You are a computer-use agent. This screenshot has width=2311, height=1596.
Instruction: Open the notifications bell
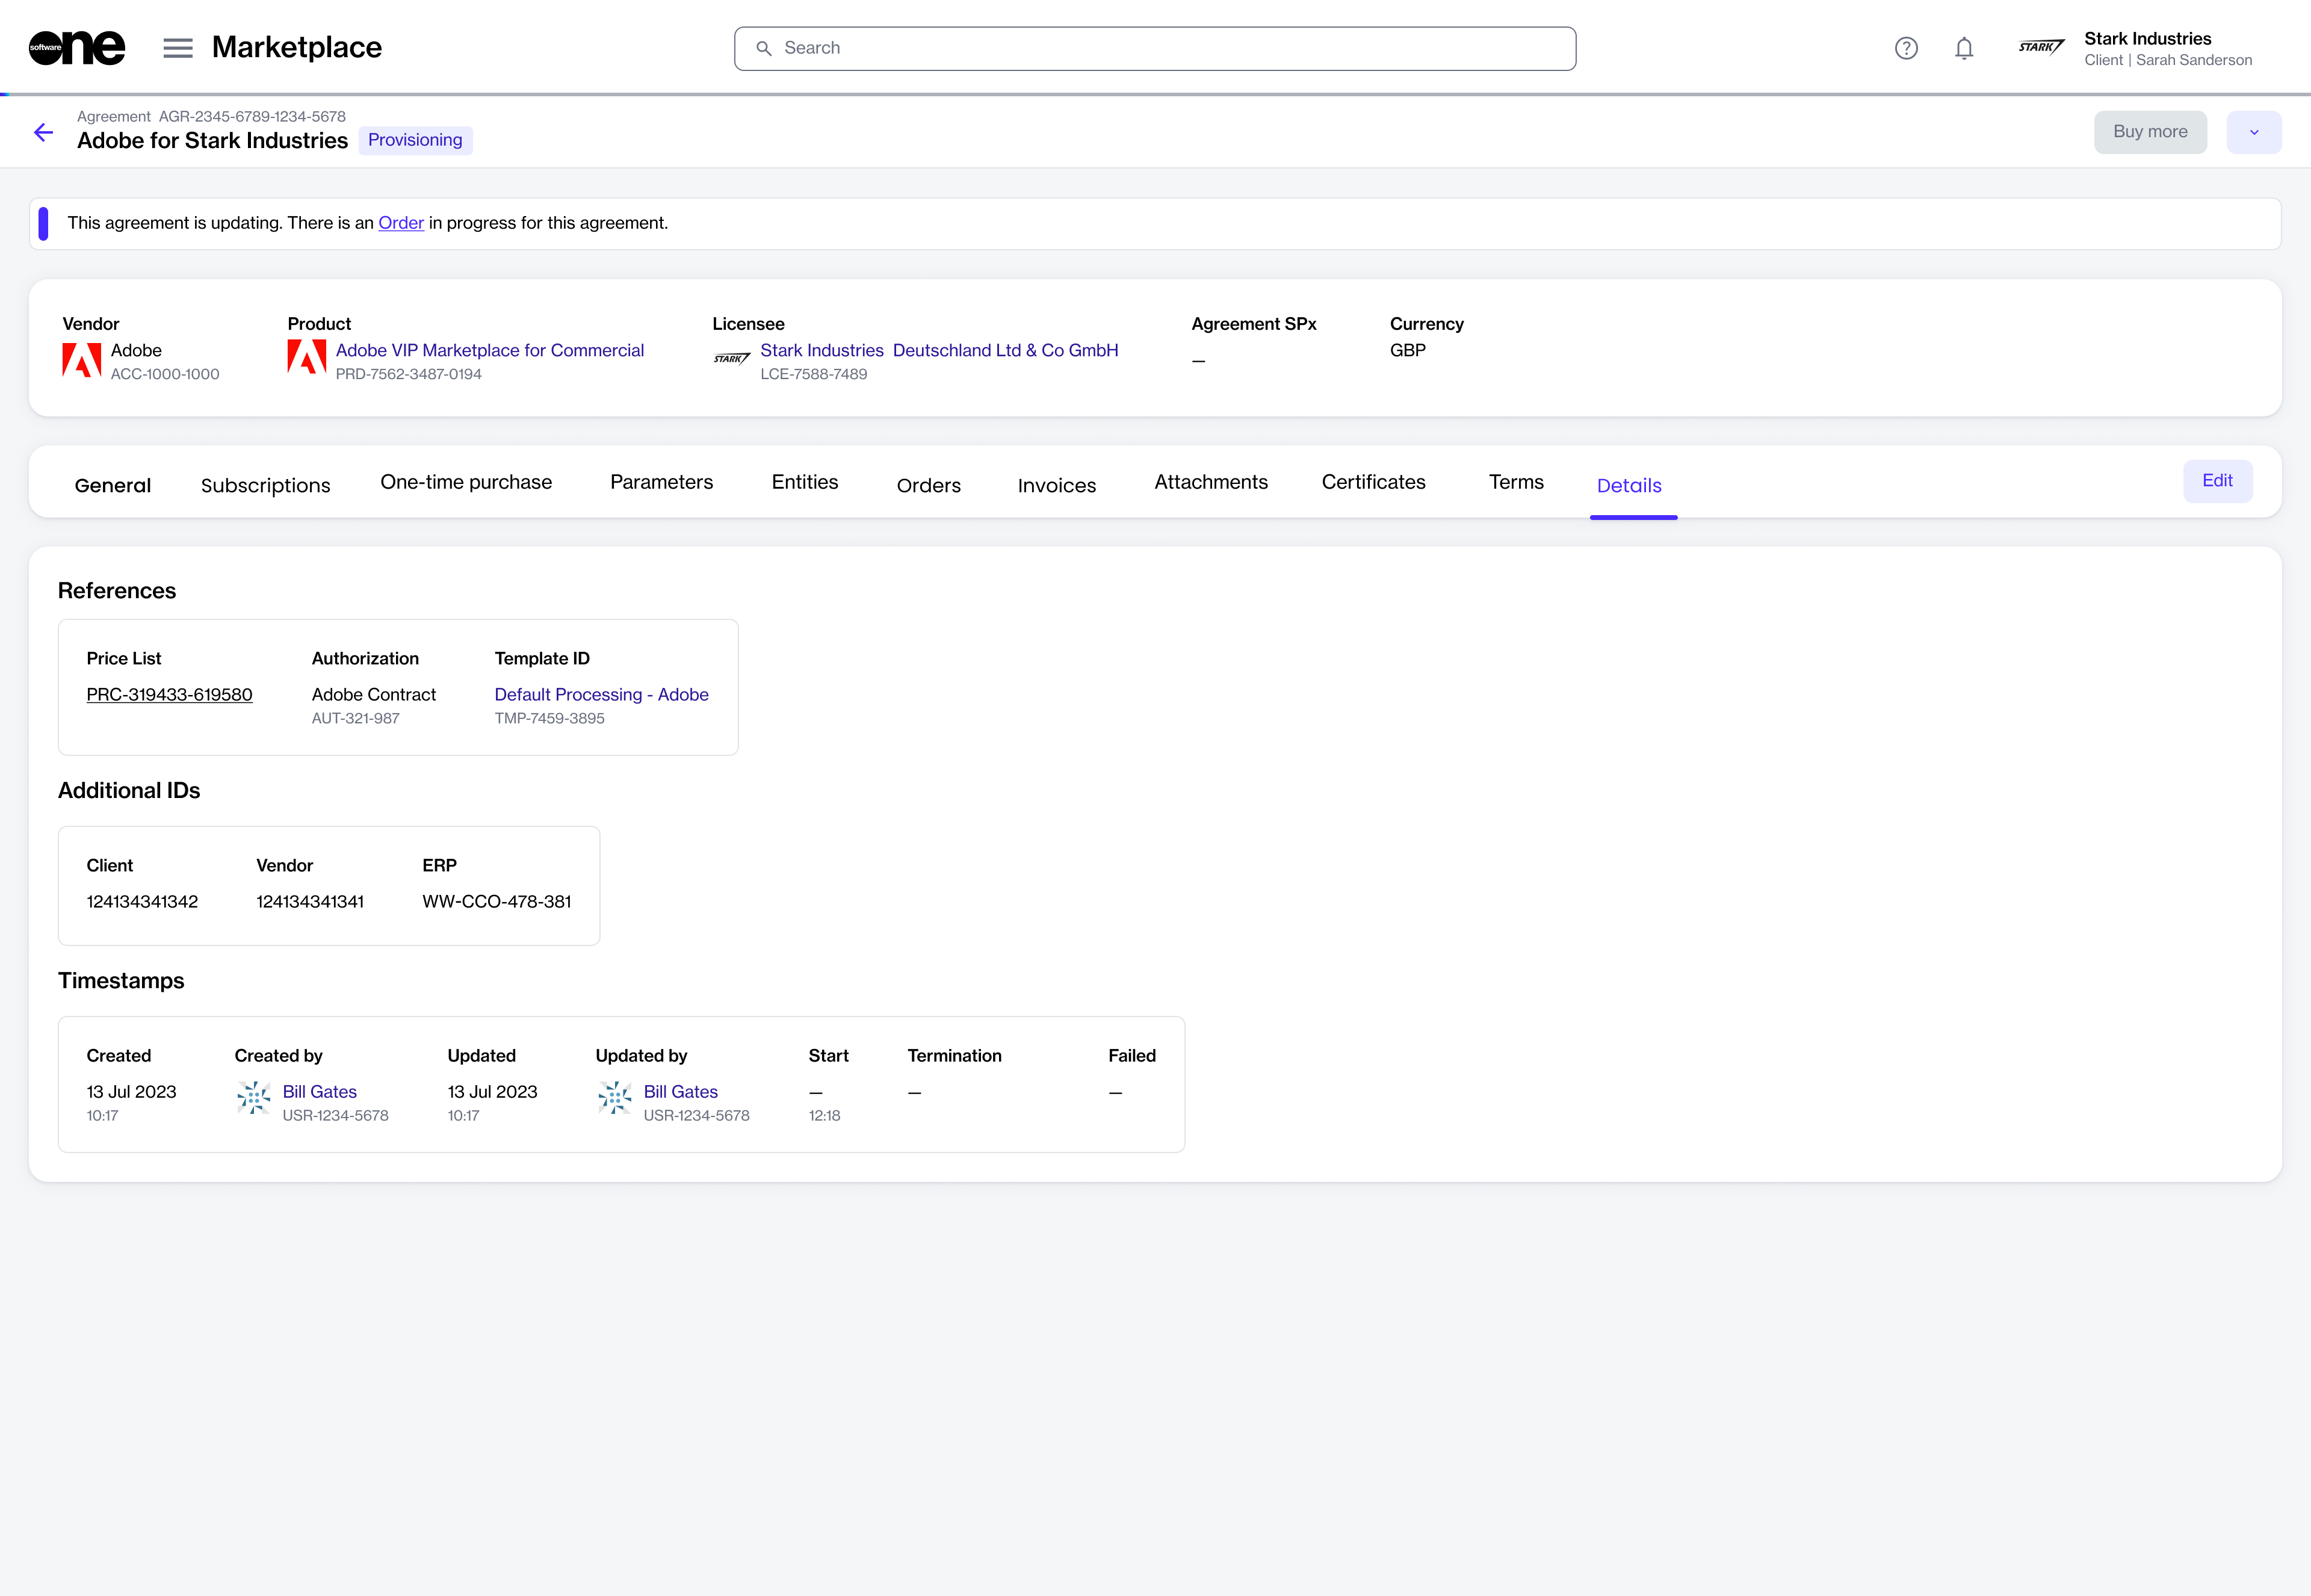[x=1964, y=48]
